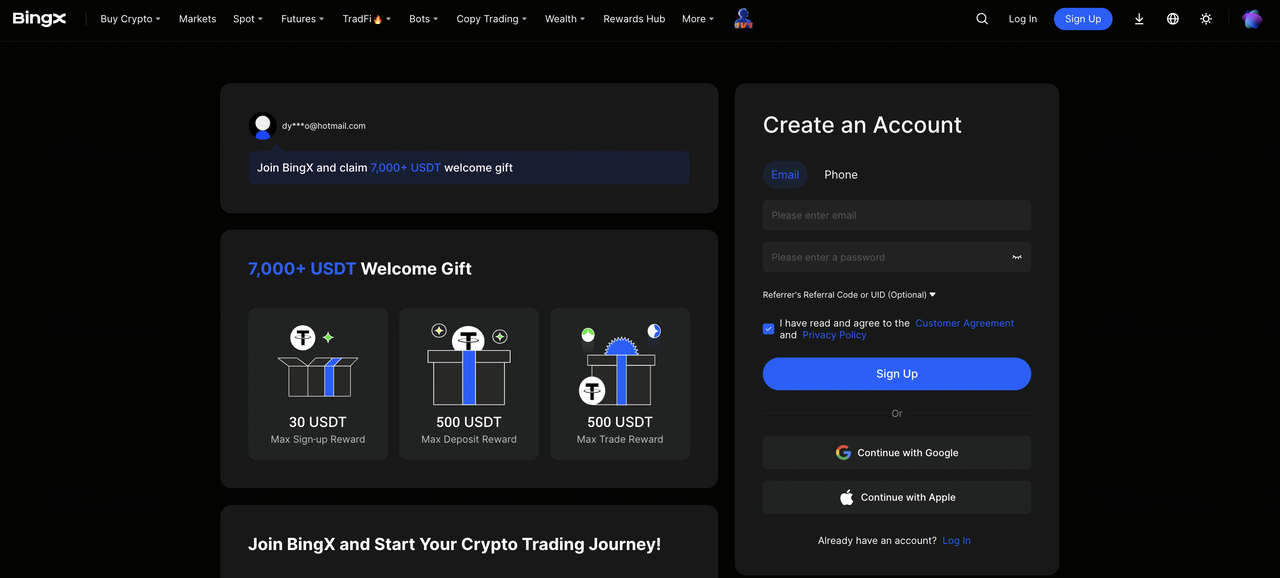The height and width of the screenshot is (578, 1280).
Task: Open the Copy Trading dropdown
Action: [x=492, y=19]
